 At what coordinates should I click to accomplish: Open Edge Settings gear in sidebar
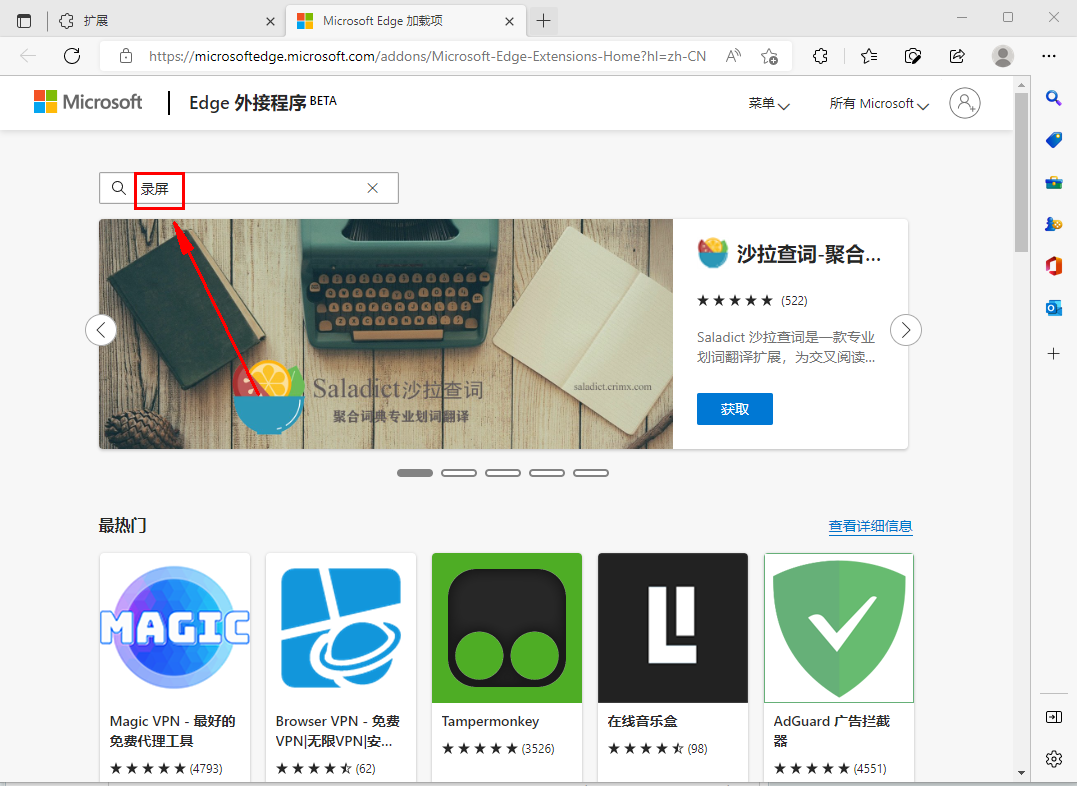click(1053, 759)
